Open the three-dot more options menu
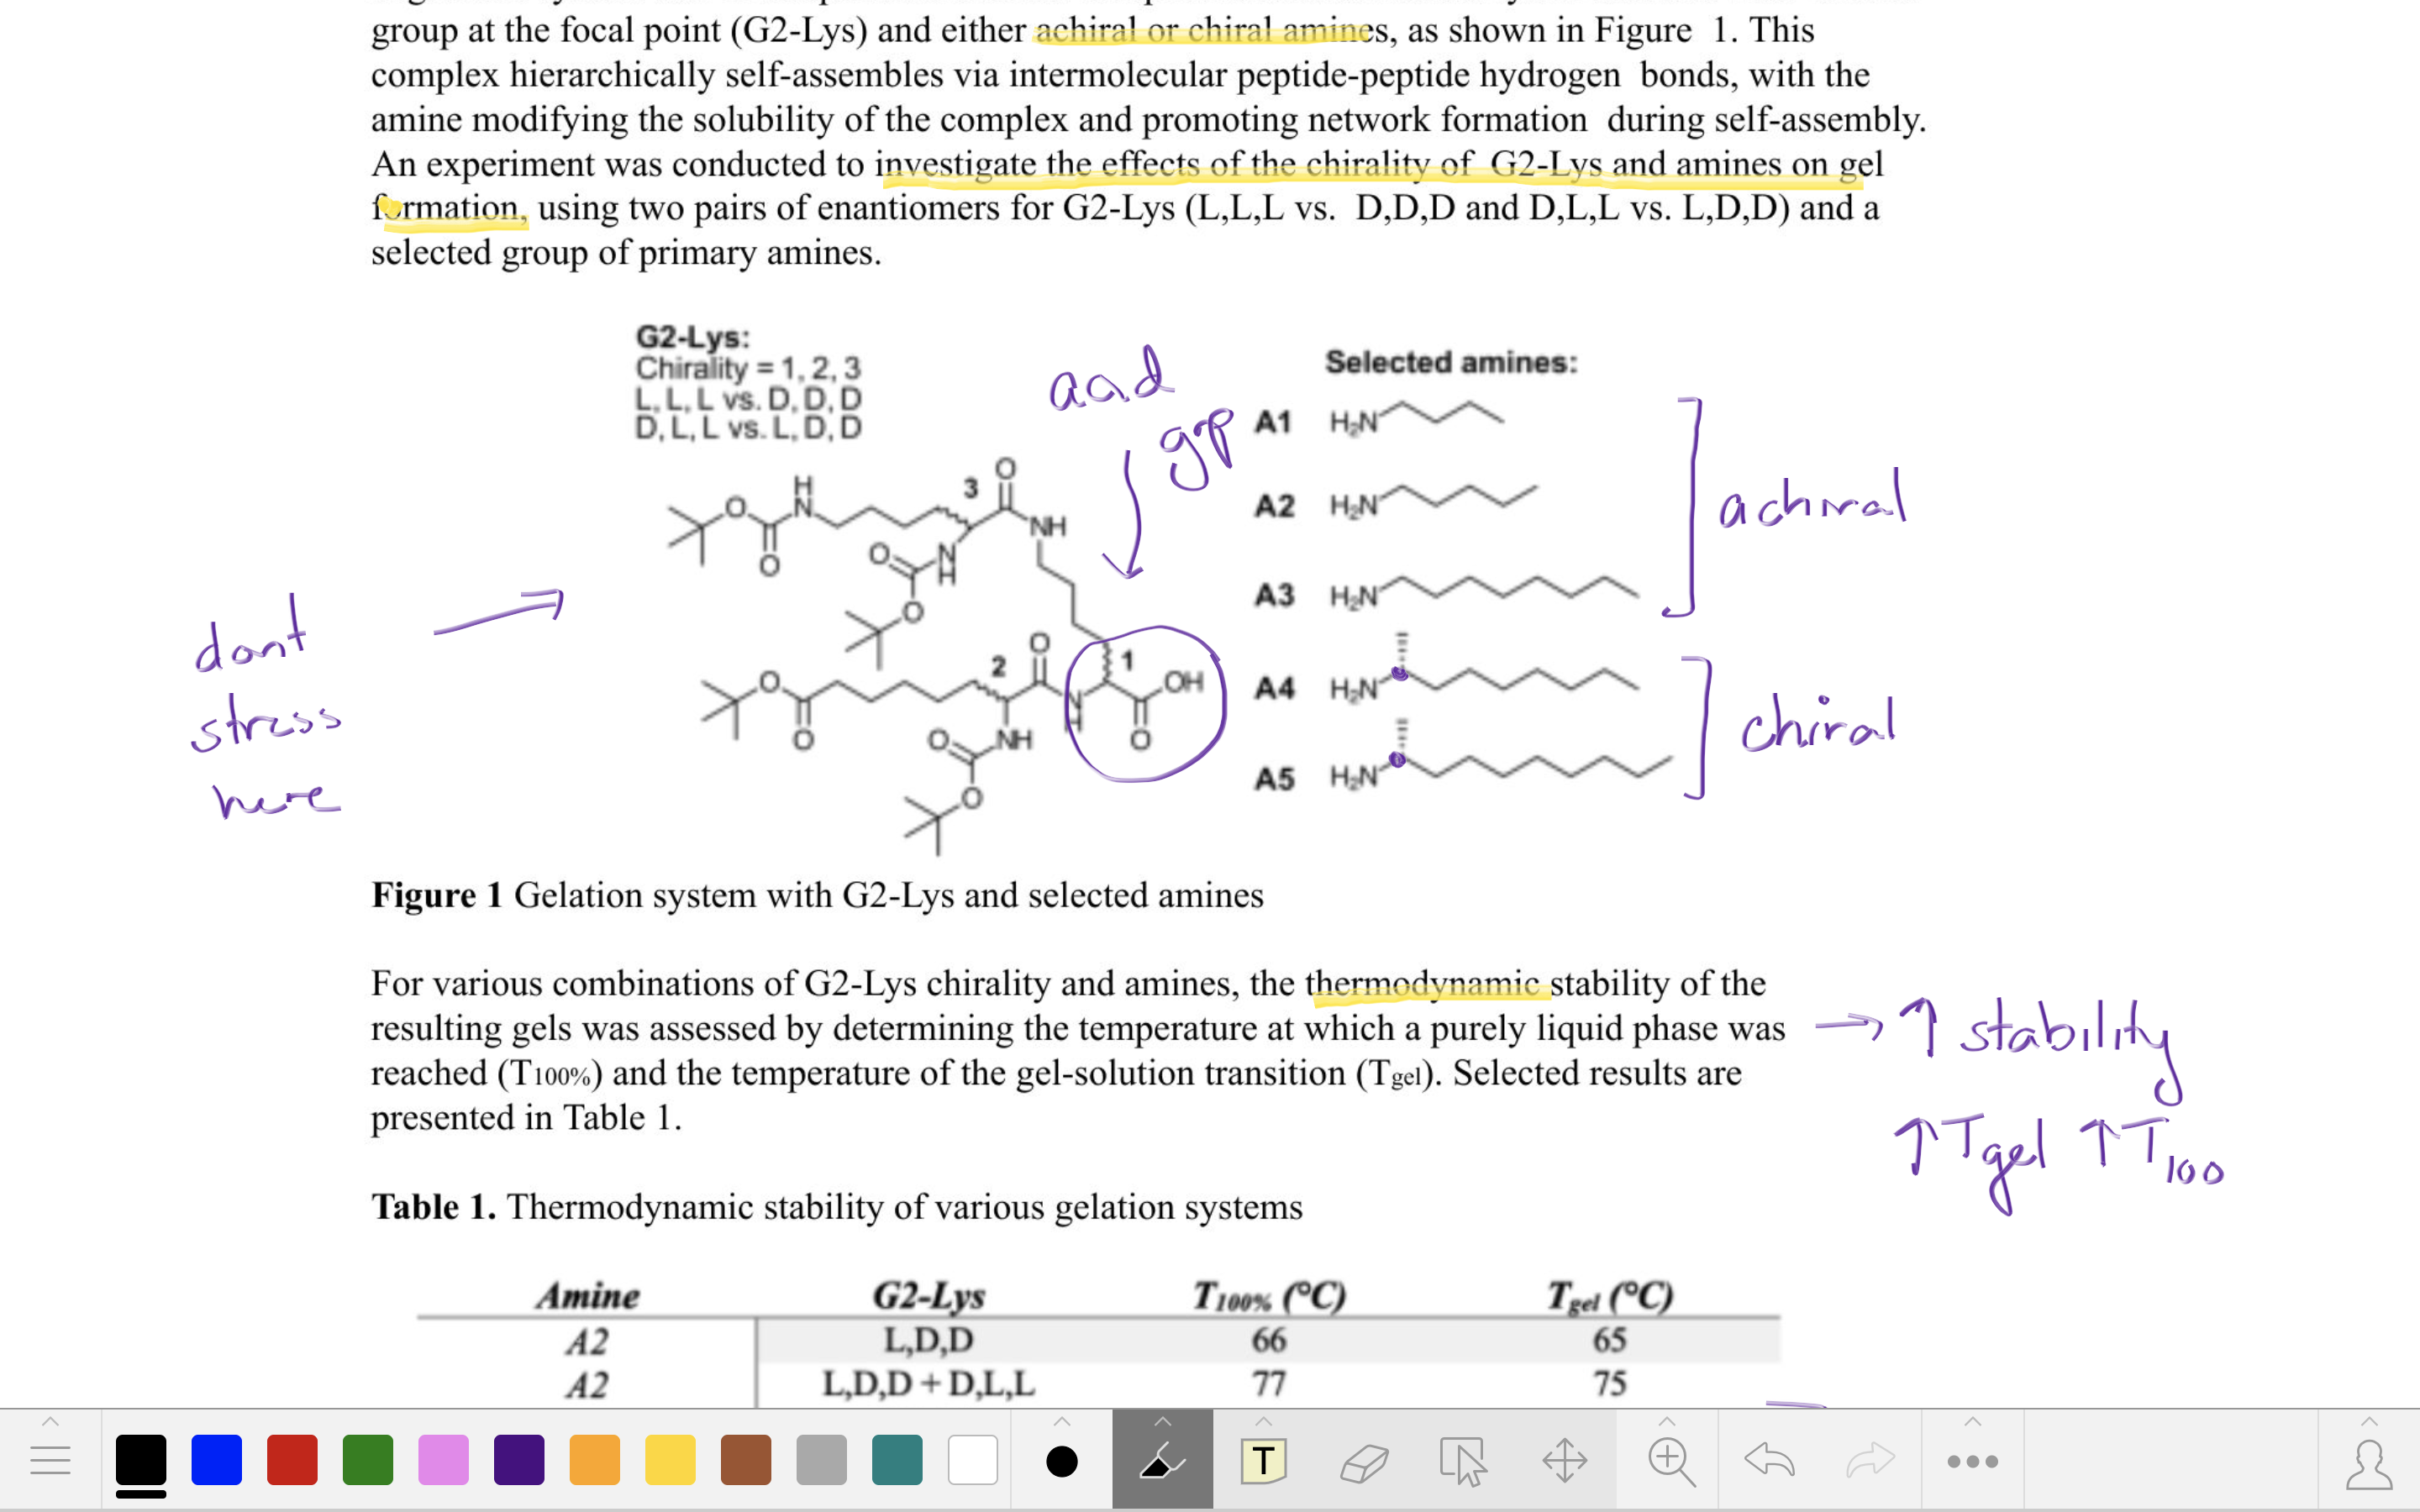This screenshot has height=1512, width=2420. point(1972,1462)
